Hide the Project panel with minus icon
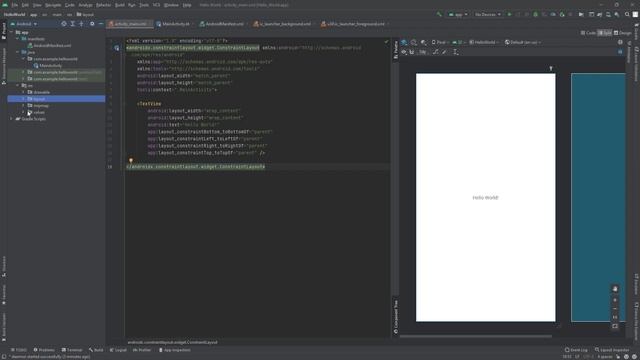The width and height of the screenshot is (640, 360). point(101,24)
